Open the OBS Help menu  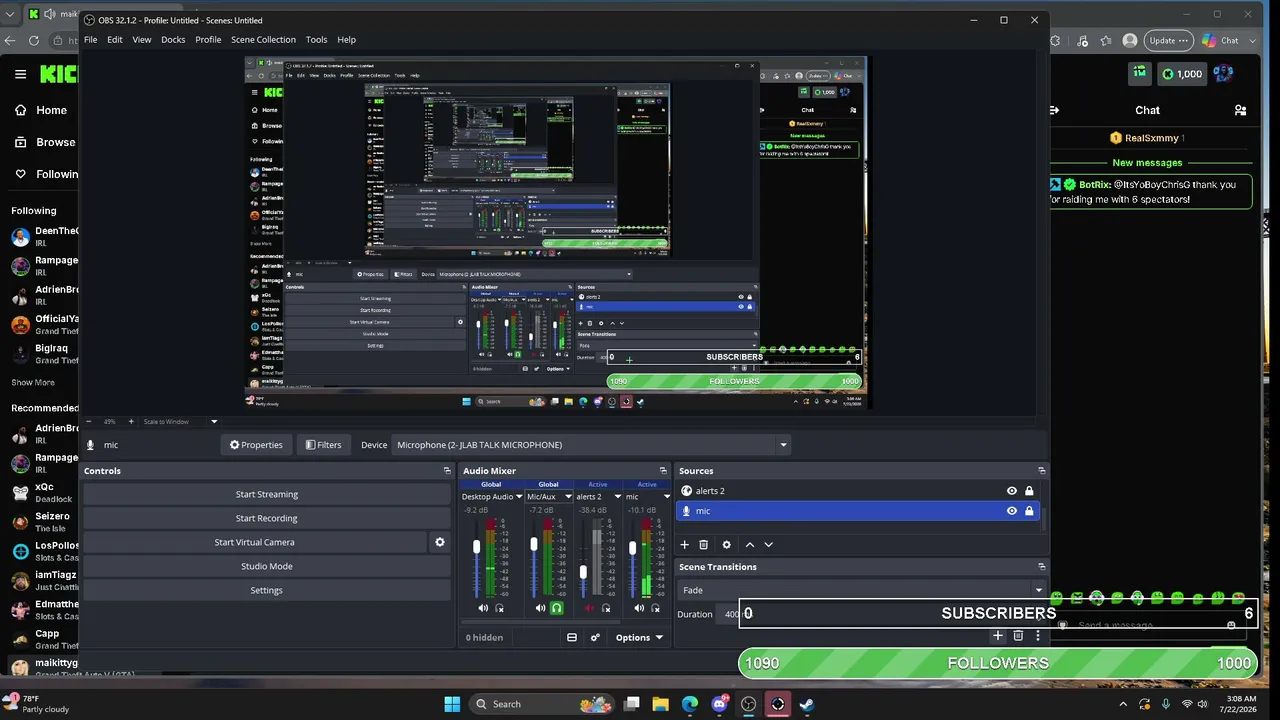click(347, 40)
